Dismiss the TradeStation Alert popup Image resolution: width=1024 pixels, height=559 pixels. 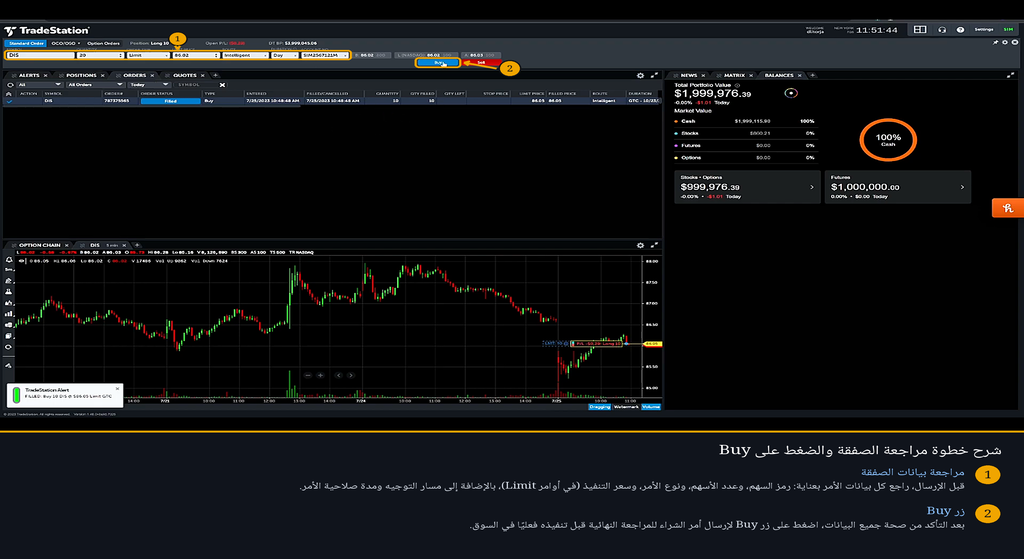[x=118, y=389]
